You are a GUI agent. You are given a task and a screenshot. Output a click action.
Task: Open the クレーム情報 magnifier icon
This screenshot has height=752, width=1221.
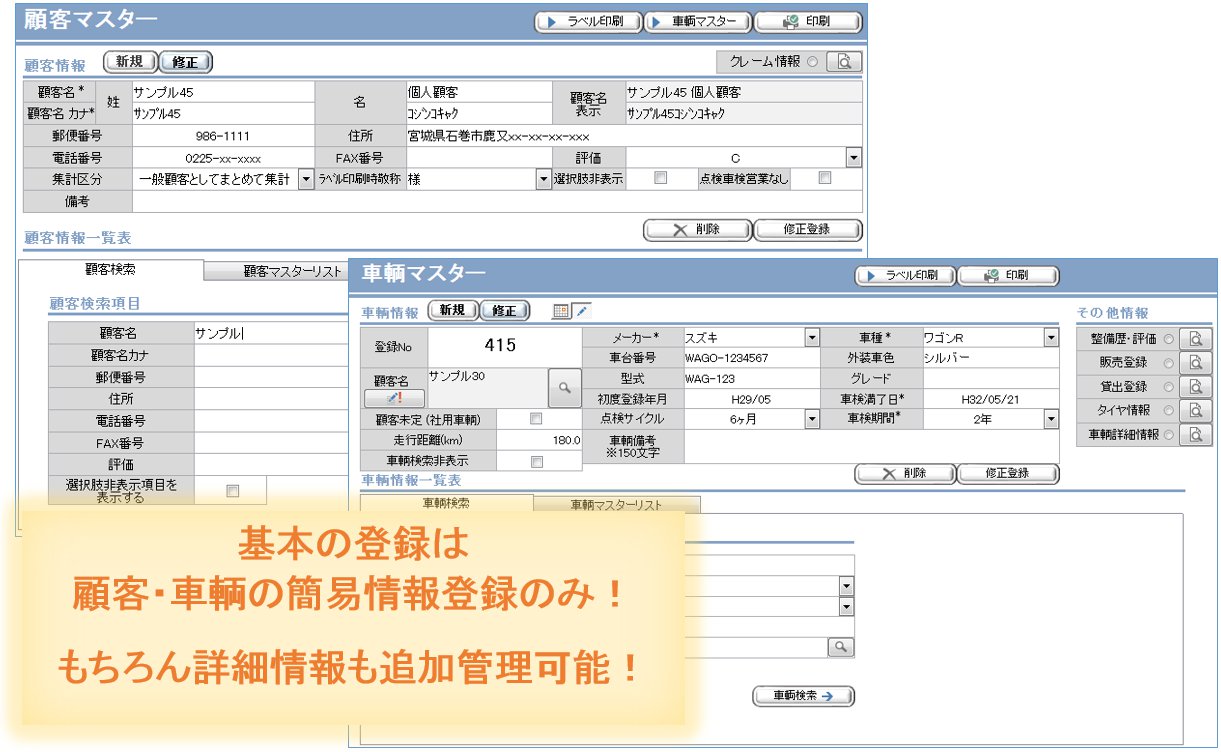[x=844, y=62]
